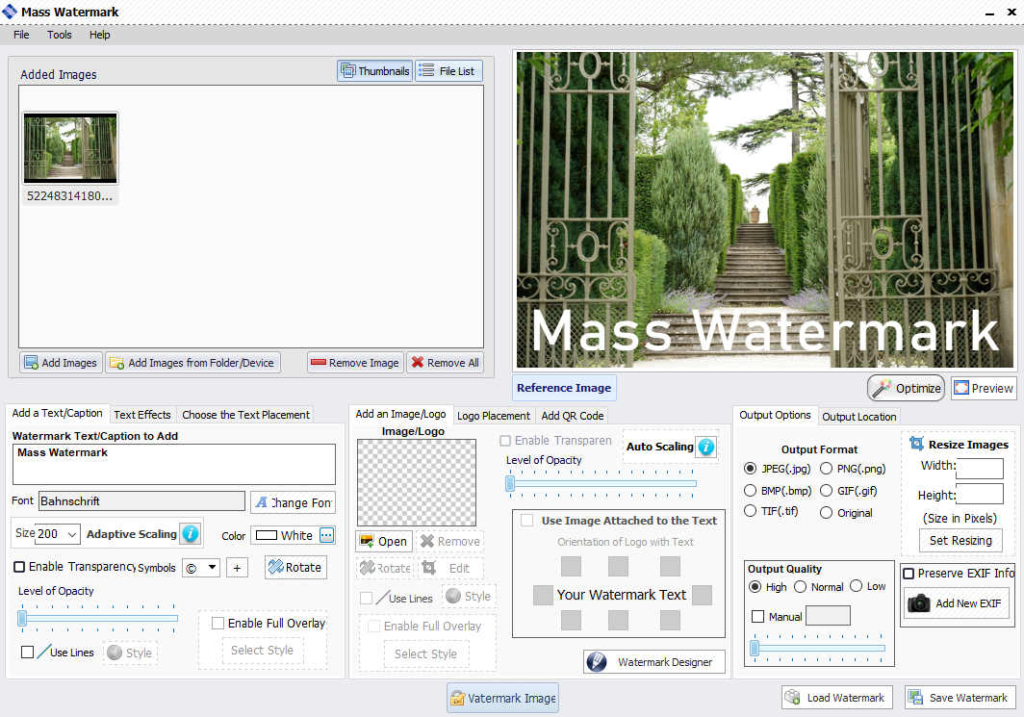The height and width of the screenshot is (717, 1024).
Task: Open logo lines Style button
Action: point(468,596)
